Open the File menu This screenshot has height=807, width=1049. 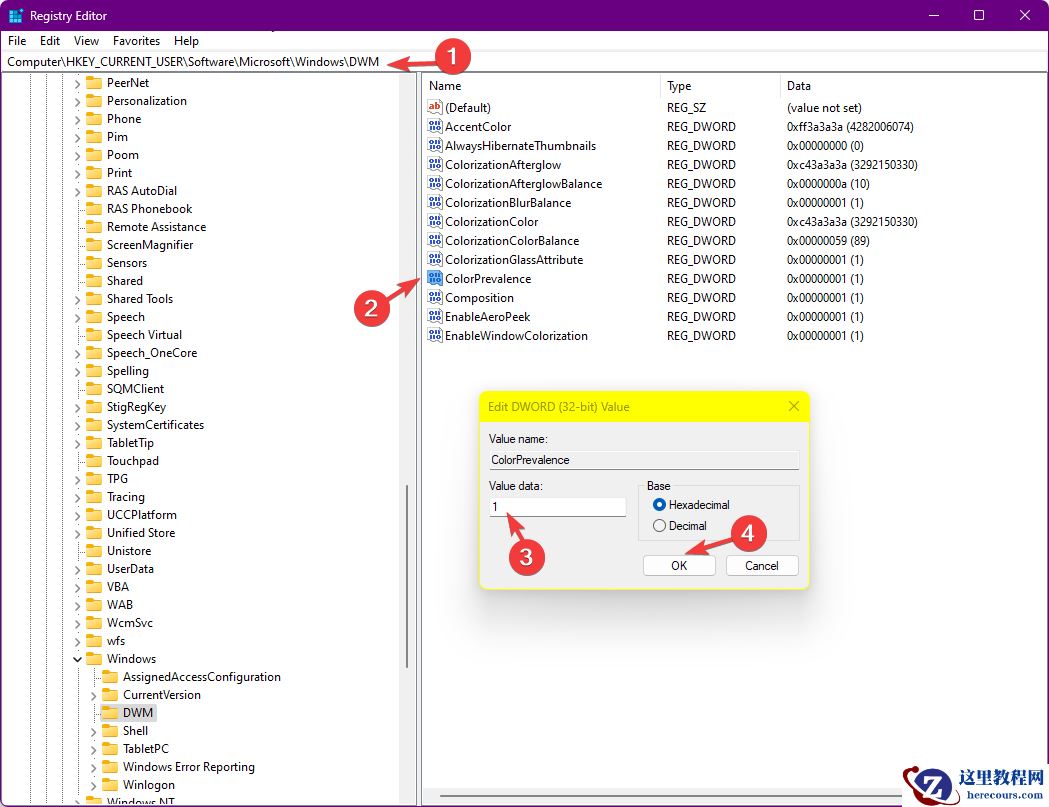click(17, 41)
